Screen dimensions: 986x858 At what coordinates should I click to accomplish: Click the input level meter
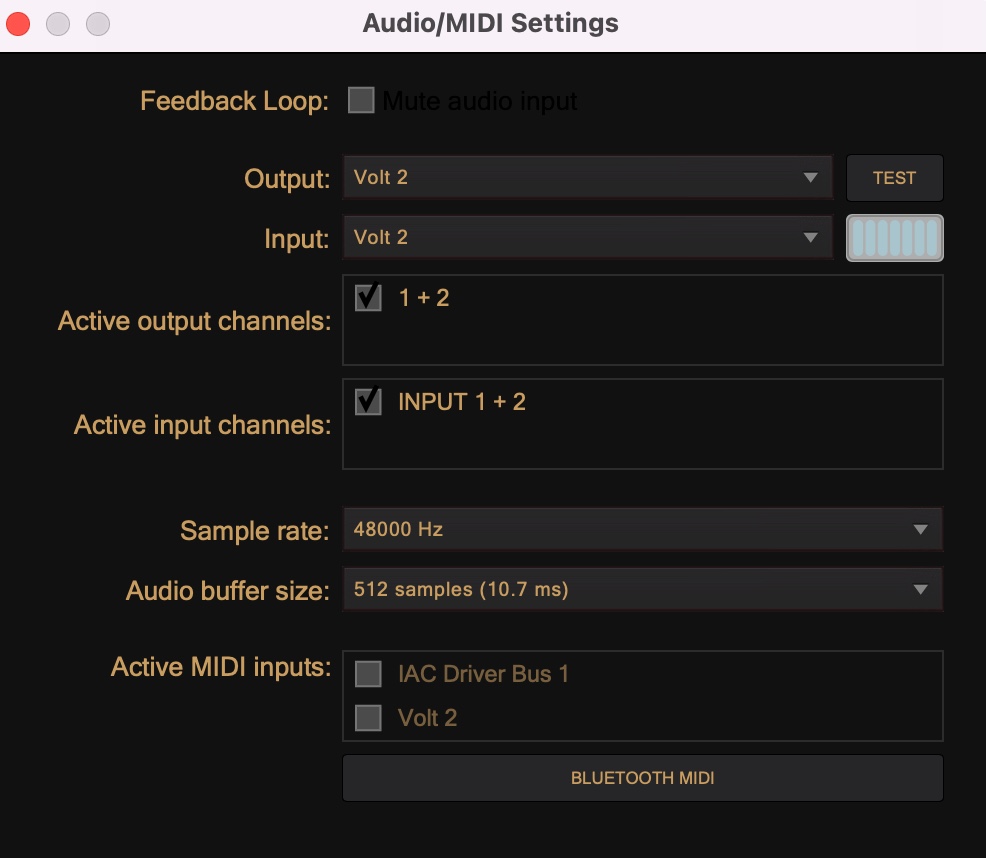point(894,238)
